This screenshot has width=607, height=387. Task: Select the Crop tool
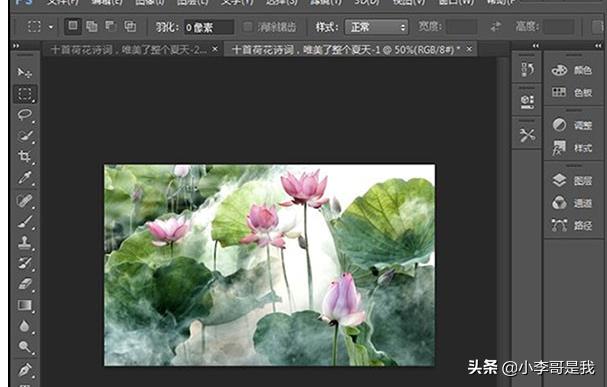point(24,156)
